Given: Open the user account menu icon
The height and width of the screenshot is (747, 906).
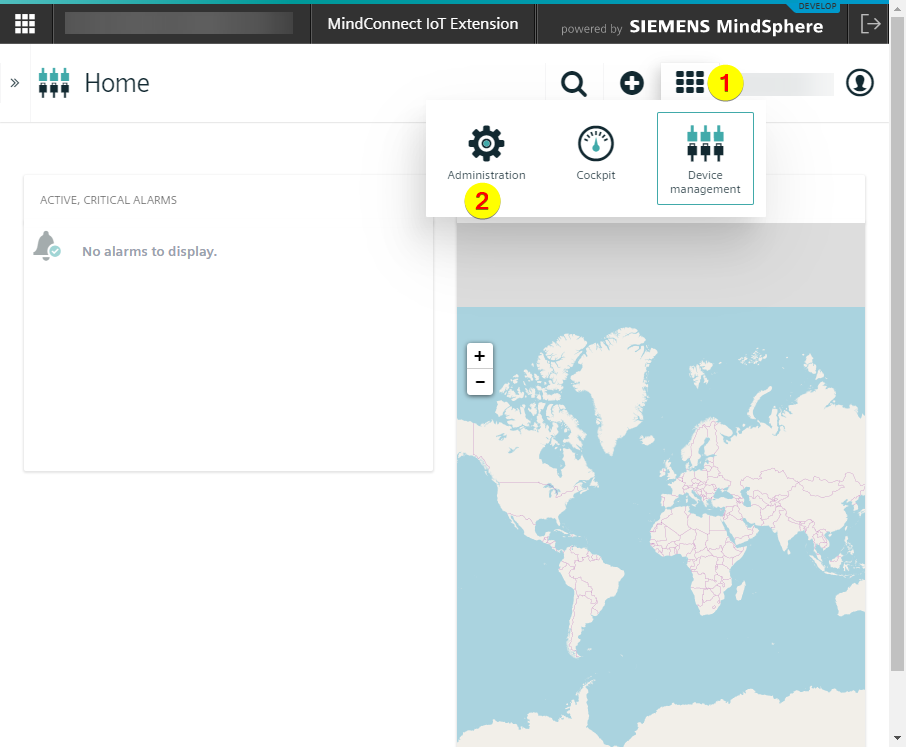Looking at the screenshot, I should 859,83.
